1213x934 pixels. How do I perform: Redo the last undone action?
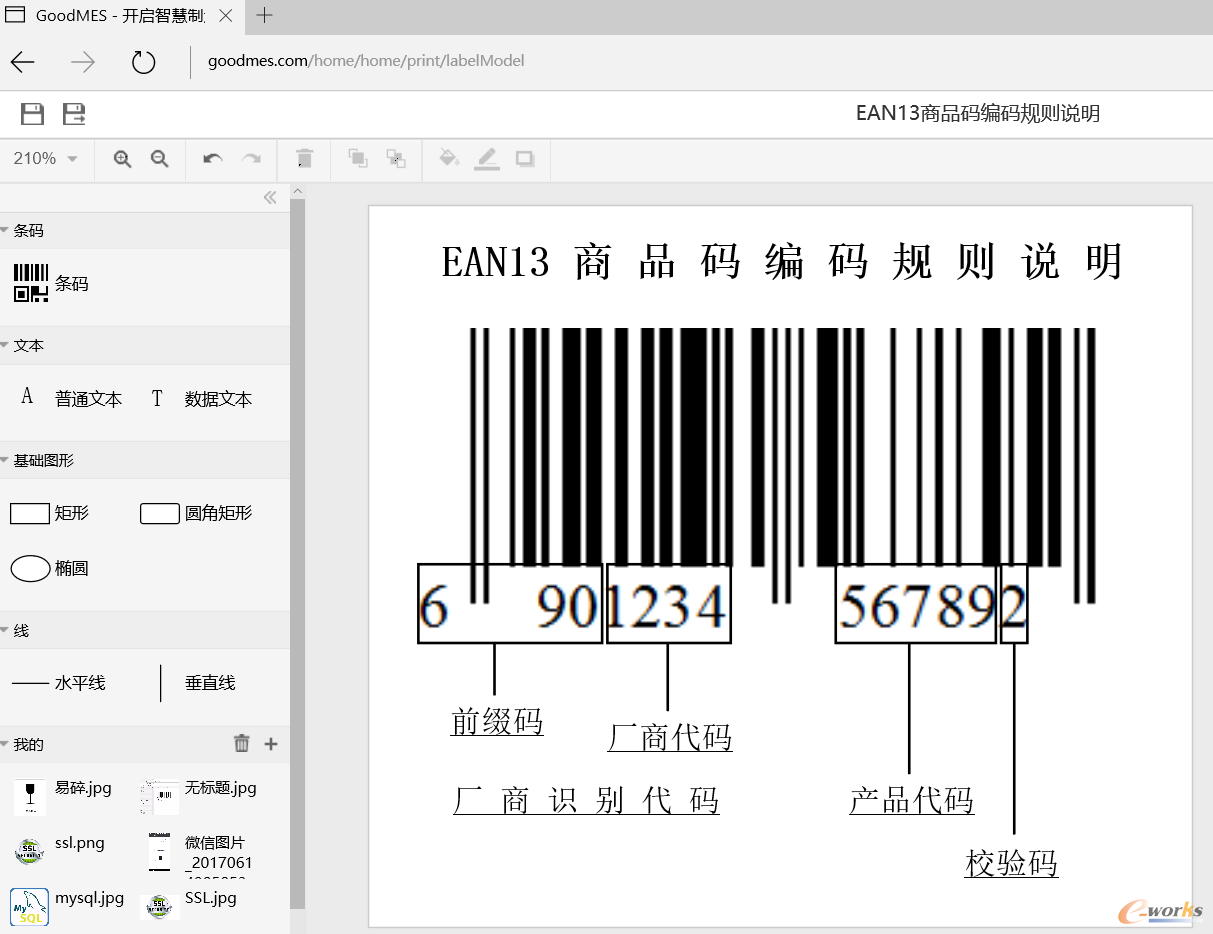click(x=252, y=159)
